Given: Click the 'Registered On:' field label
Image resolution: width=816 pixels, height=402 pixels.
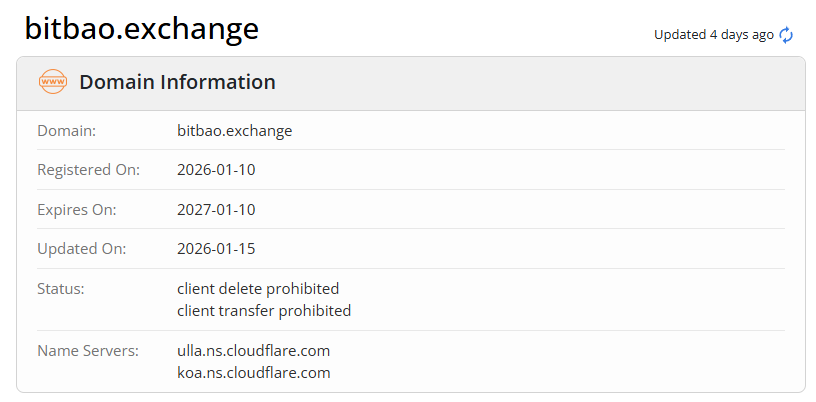Looking at the screenshot, I should [x=88, y=170].
